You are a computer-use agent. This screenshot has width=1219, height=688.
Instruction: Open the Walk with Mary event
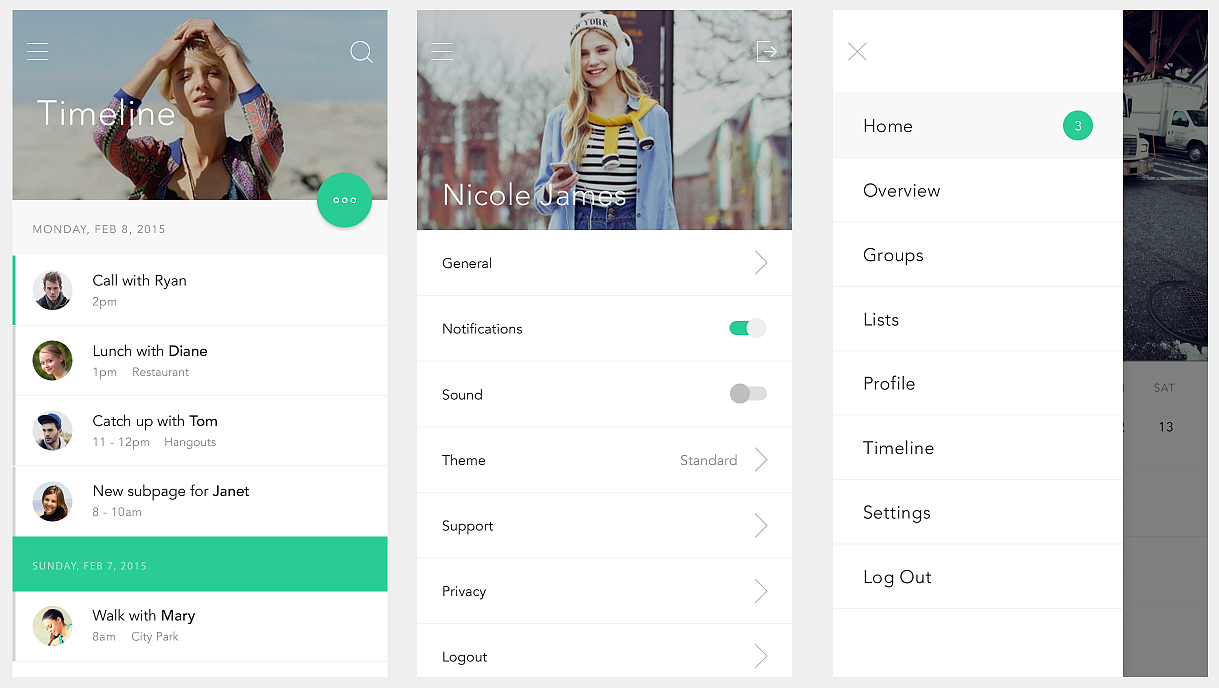pos(200,626)
